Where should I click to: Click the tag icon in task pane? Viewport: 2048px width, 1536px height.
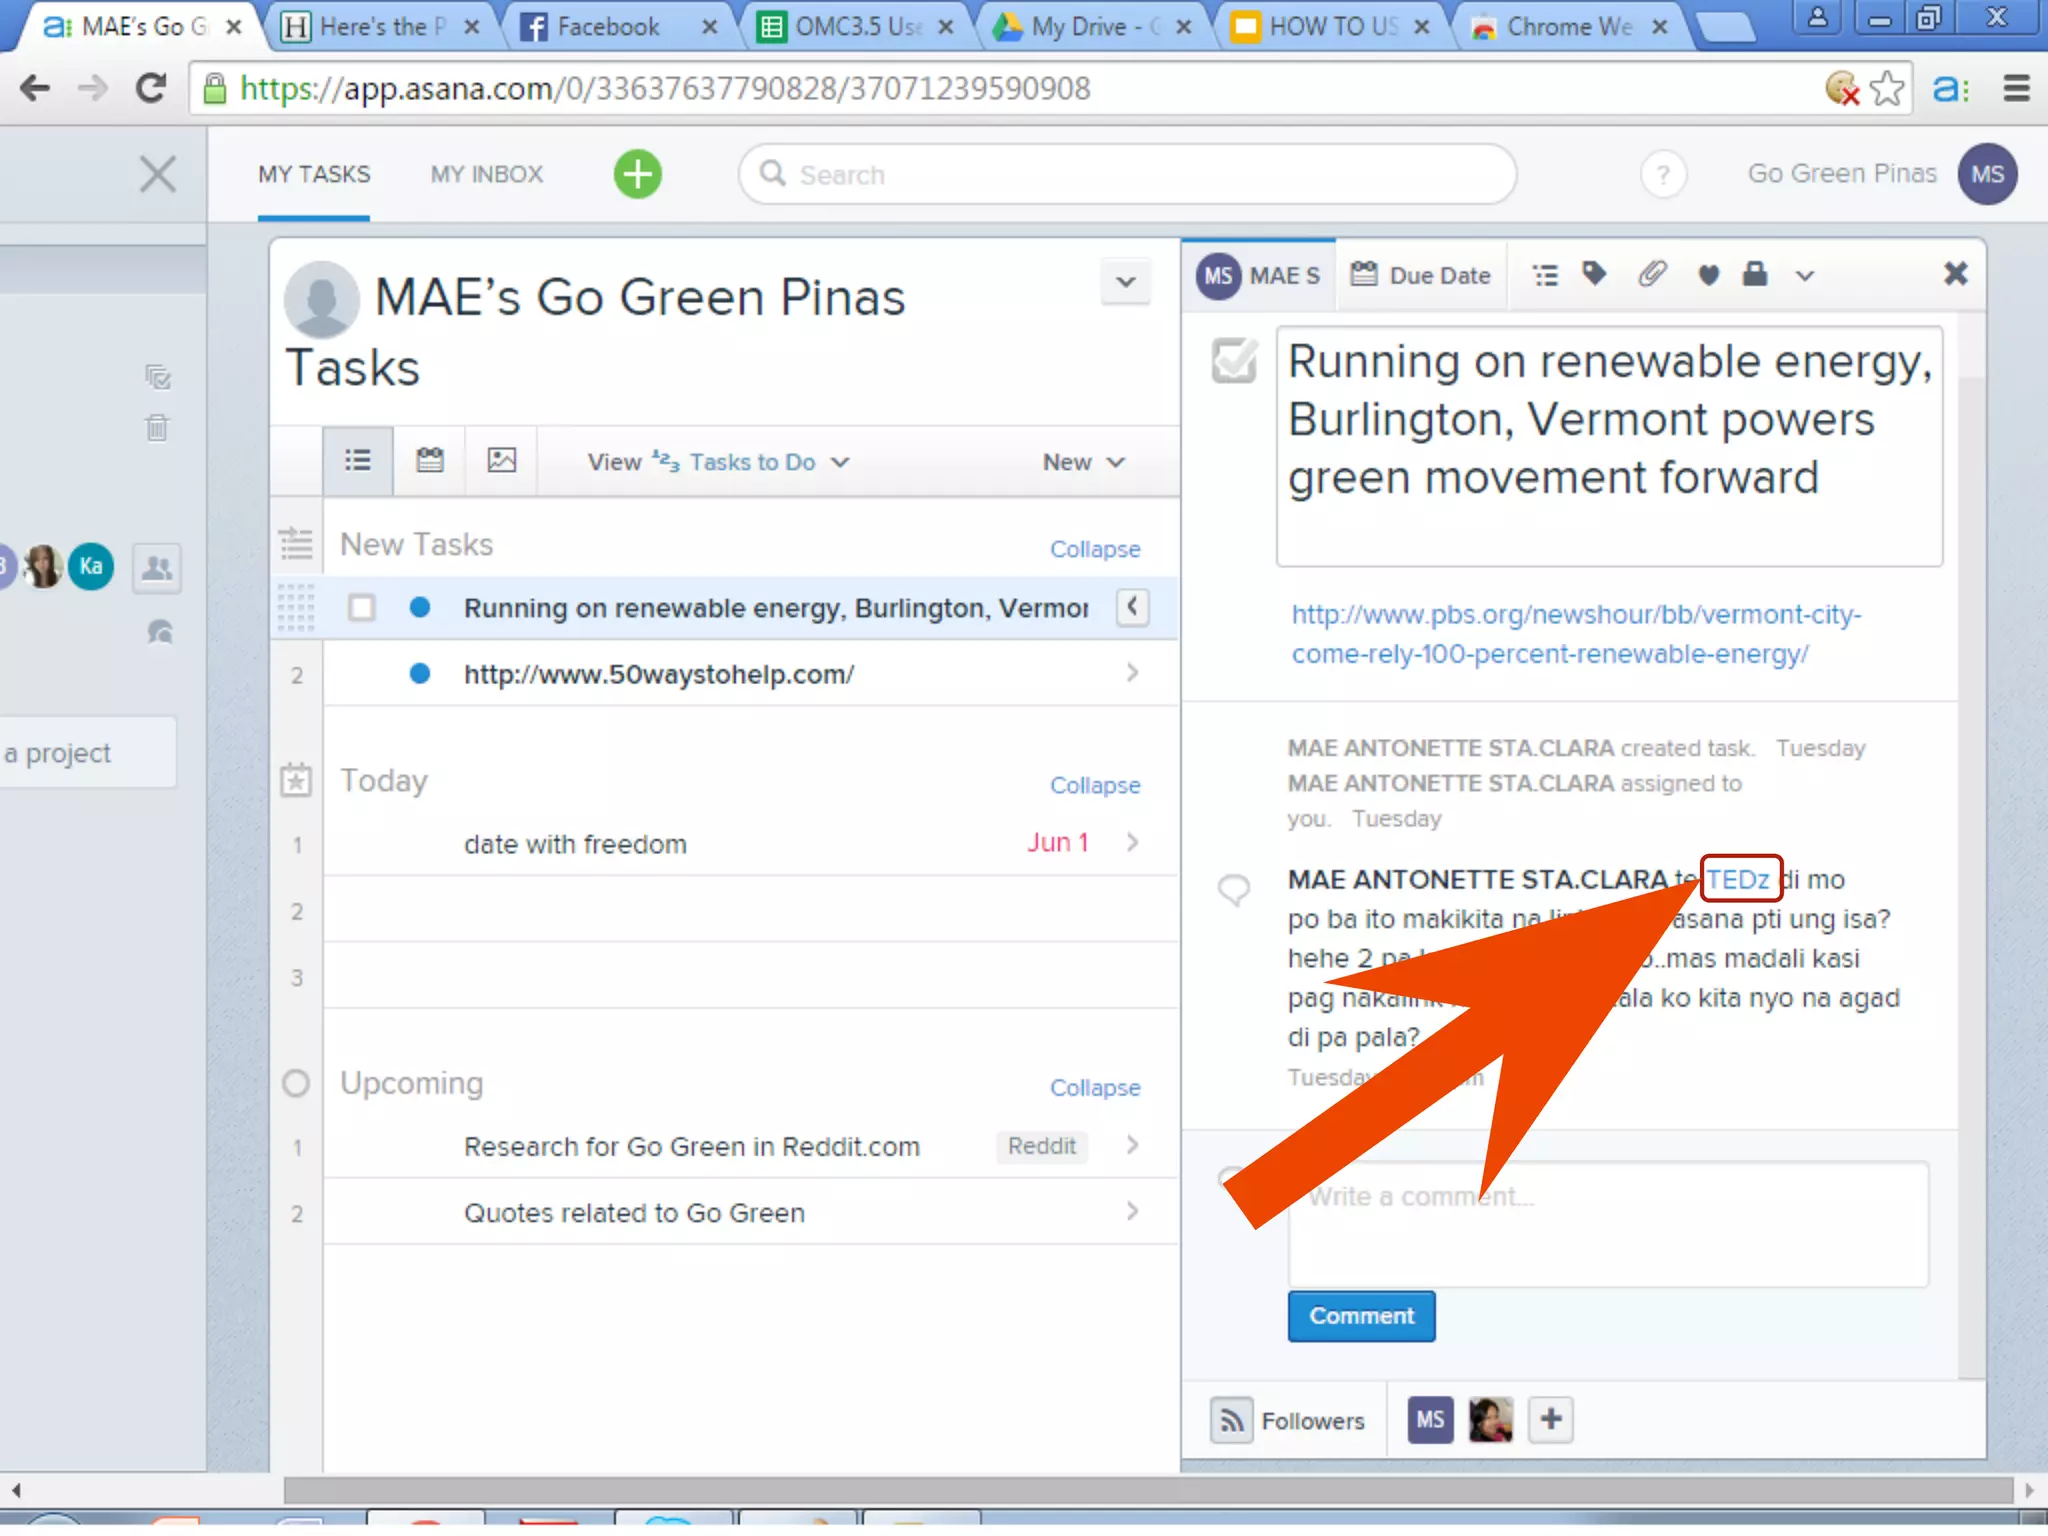[x=1594, y=273]
